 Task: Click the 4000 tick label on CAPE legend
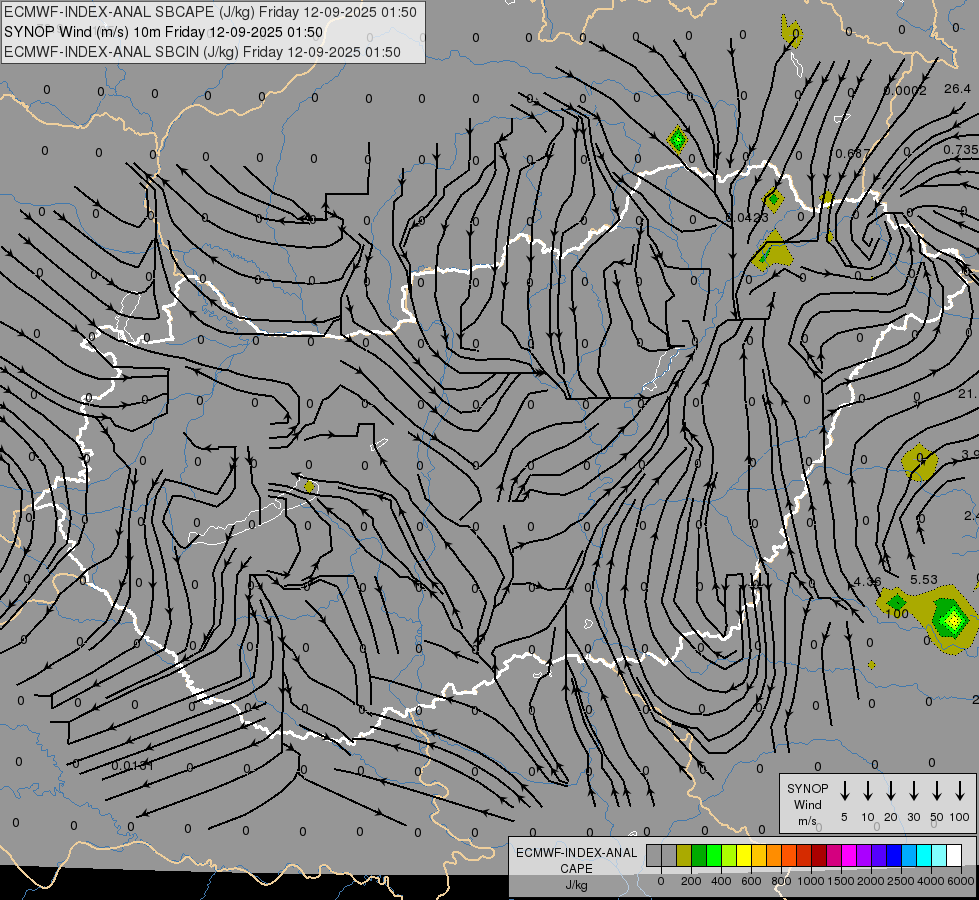(x=931, y=881)
